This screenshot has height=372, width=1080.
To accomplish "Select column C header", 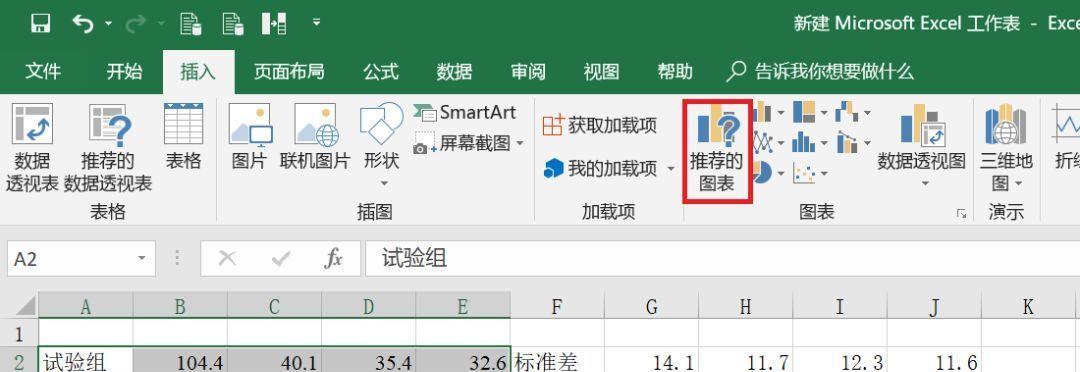I will click(274, 306).
